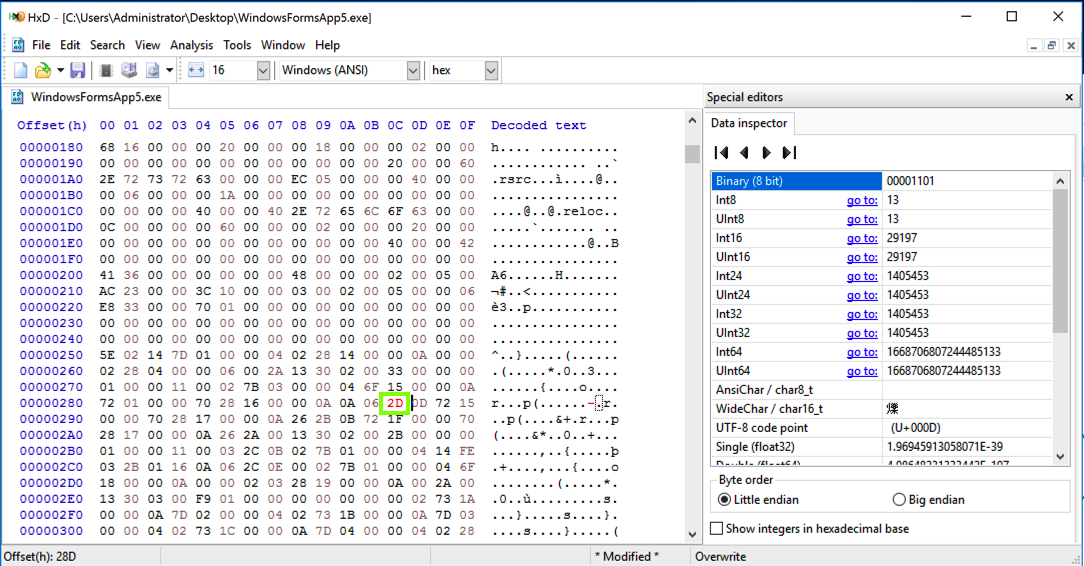Open the File menu
This screenshot has width=1084, height=566.
(41, 45)
